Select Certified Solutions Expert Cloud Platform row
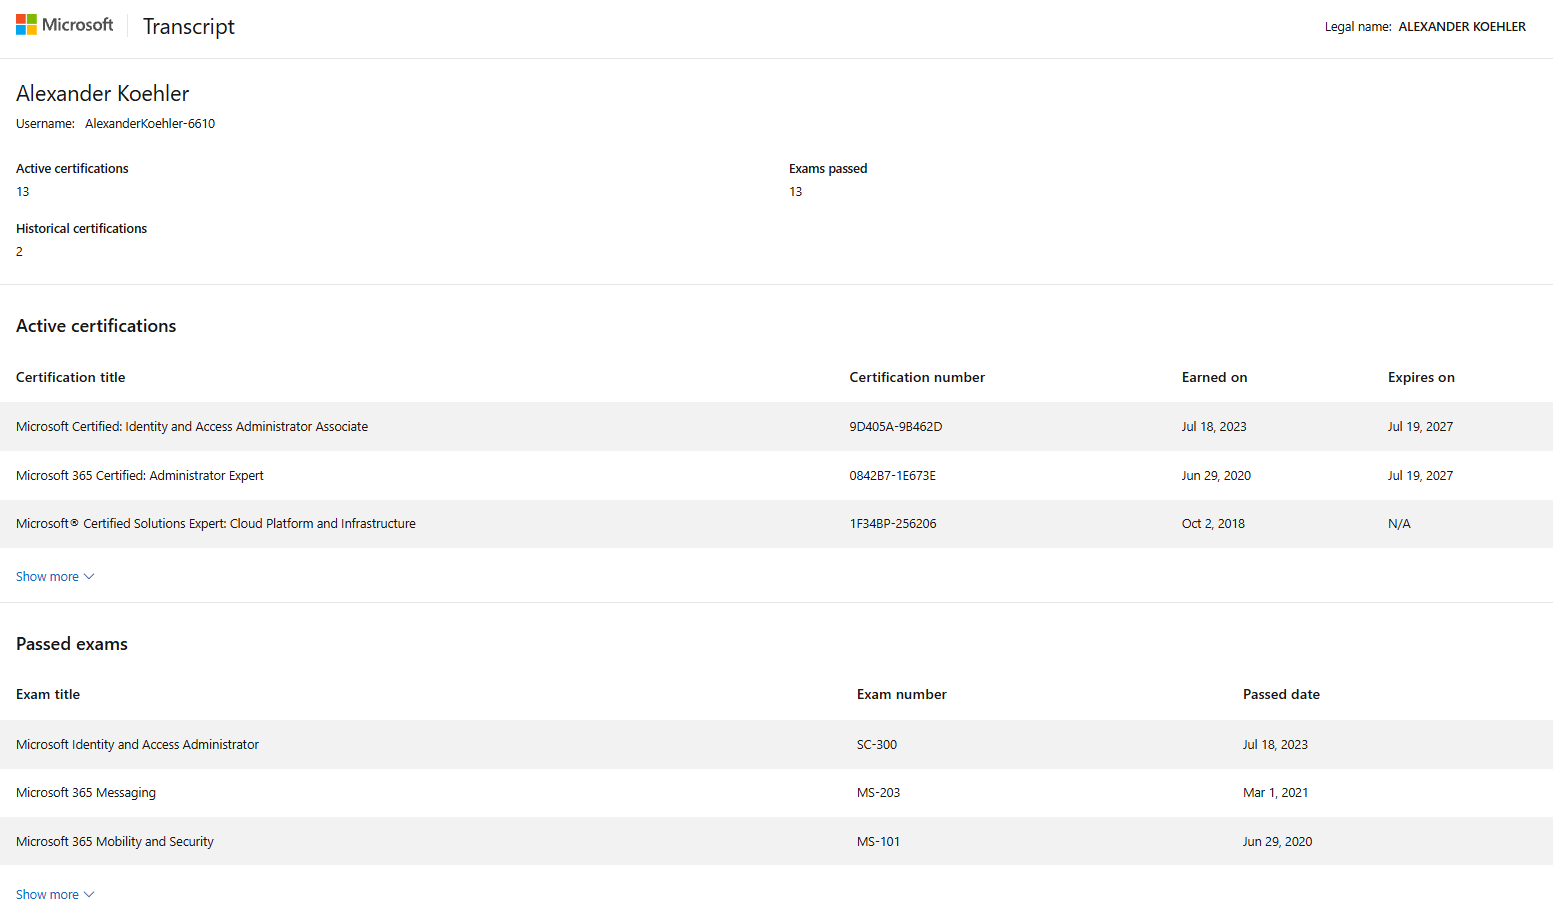This screenshot has height=909, width=1553. pos(216,524)
